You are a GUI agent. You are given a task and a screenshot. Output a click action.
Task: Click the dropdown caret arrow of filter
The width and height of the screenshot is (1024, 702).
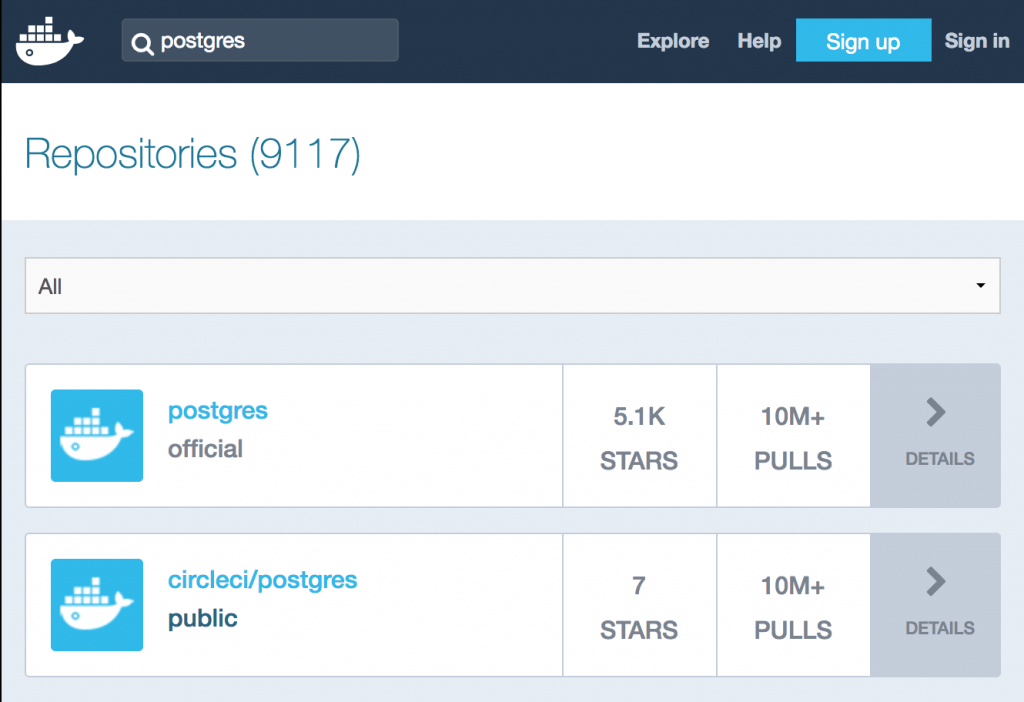click(x=981, y=286)
